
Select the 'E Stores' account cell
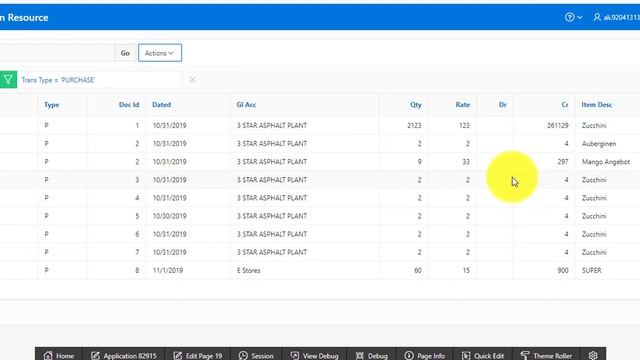coord(248,270)
